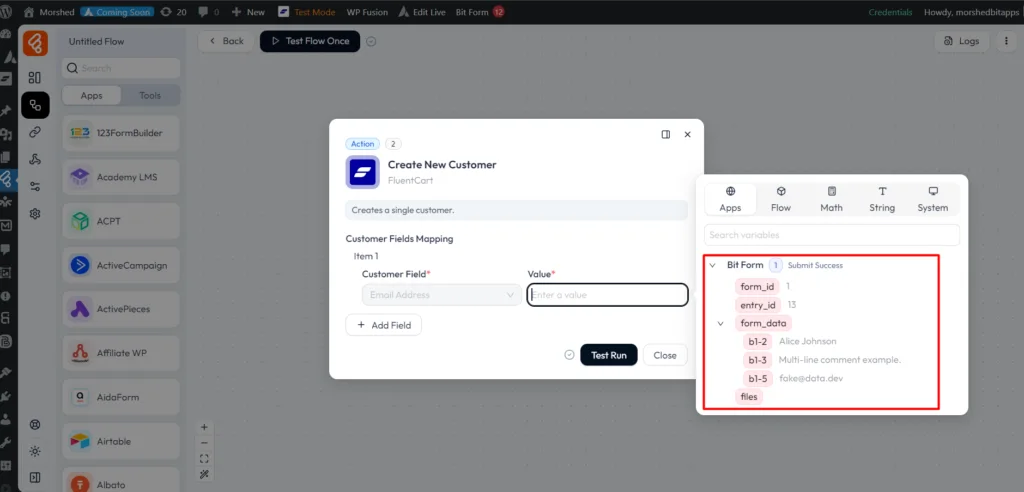This screenshot has height=492, width=1024.
Task: Click the ActivePieces app icon
Action: (80, 309)
